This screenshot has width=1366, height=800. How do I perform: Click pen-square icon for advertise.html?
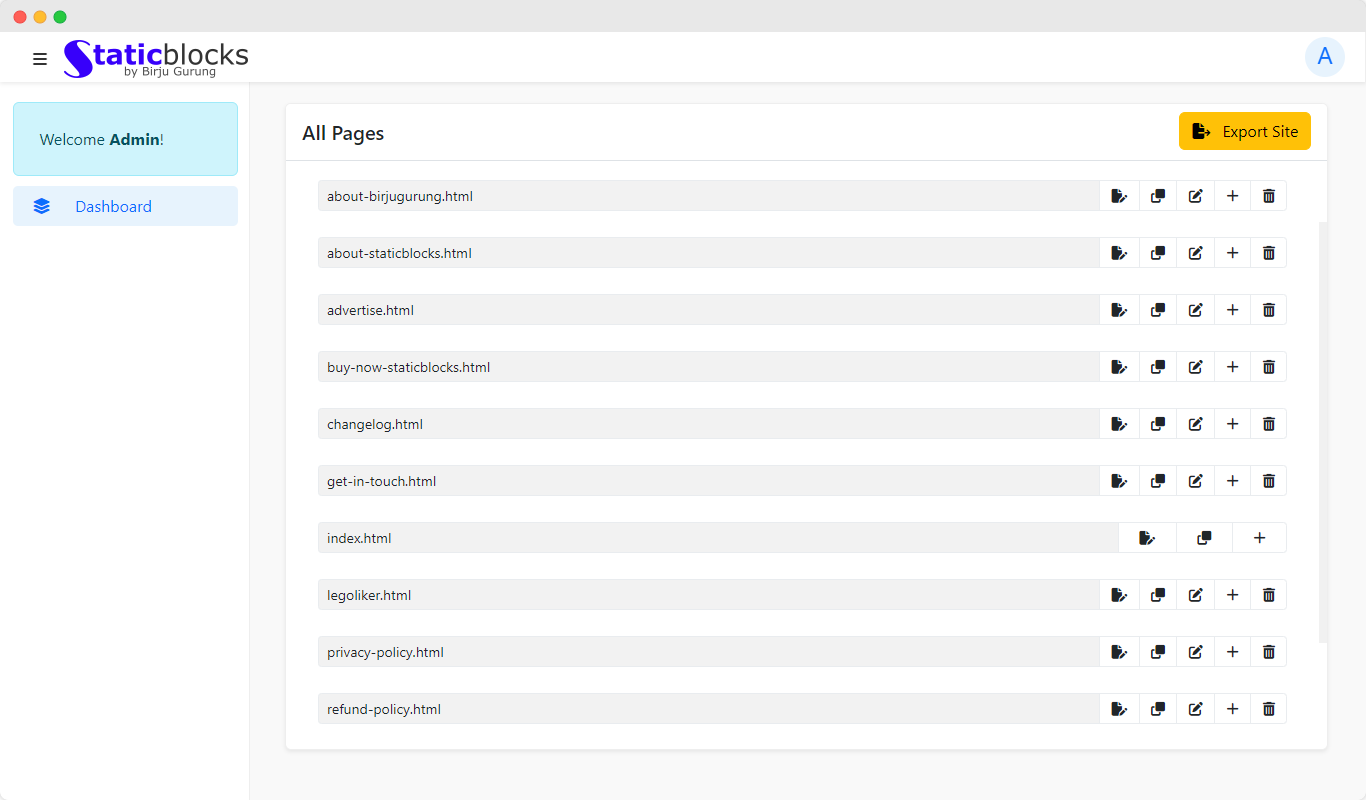pos(1195,310)
